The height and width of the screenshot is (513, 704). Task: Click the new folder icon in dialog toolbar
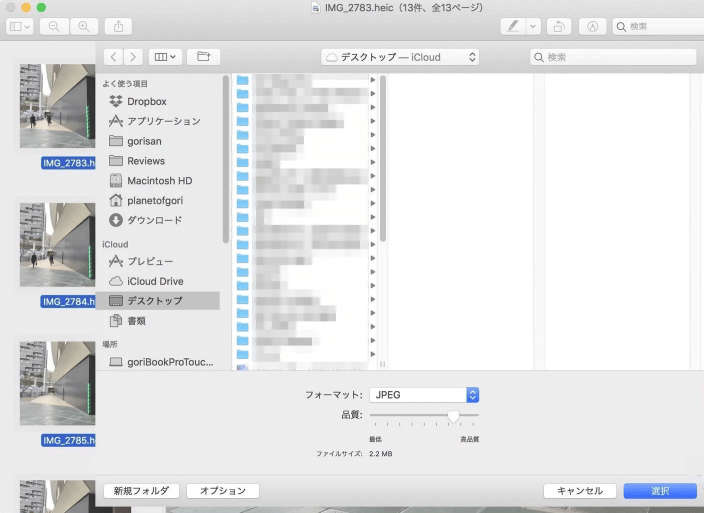pos(203,57)
